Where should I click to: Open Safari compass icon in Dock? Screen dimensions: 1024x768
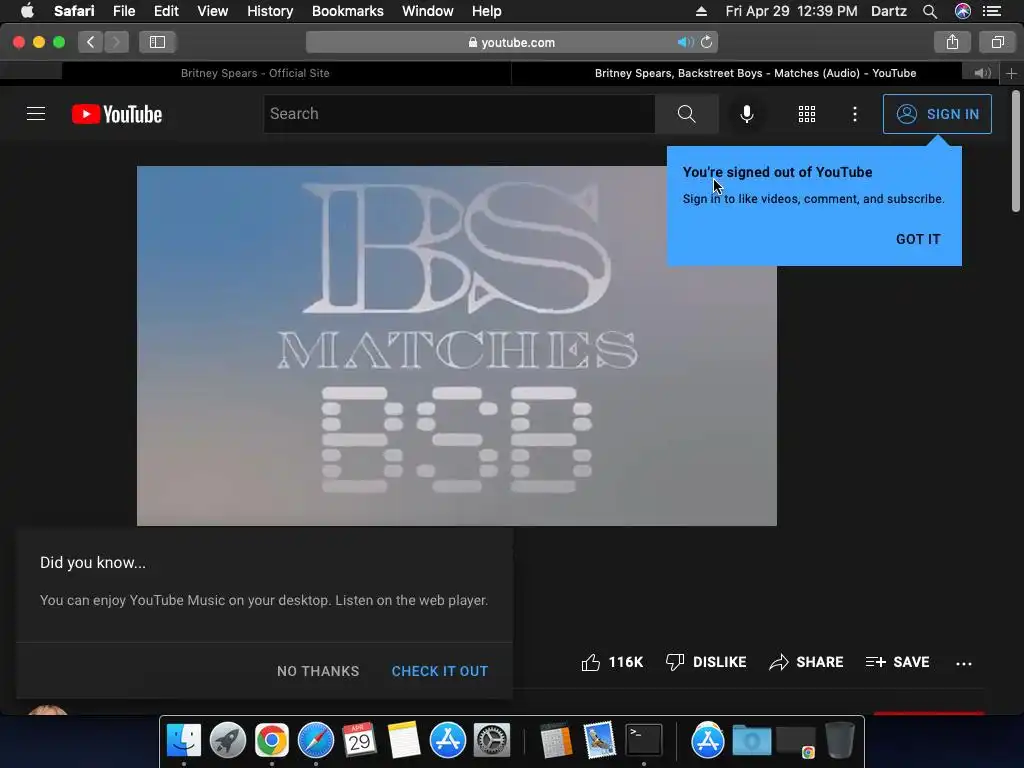click(315, 740)
